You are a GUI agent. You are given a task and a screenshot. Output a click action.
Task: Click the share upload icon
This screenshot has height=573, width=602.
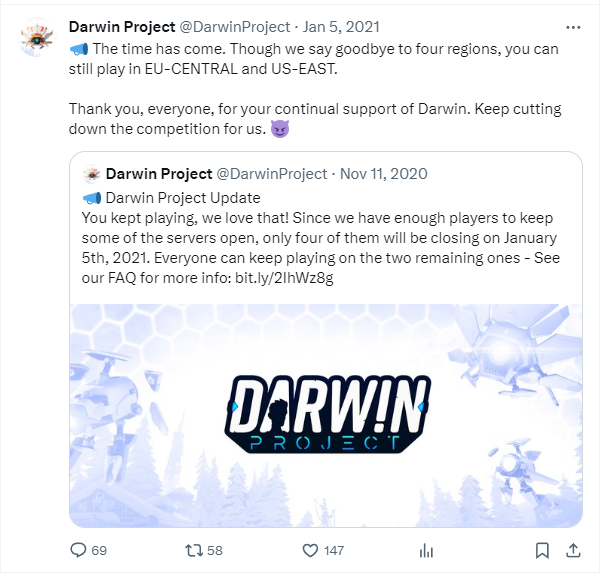tap(573, 550)
